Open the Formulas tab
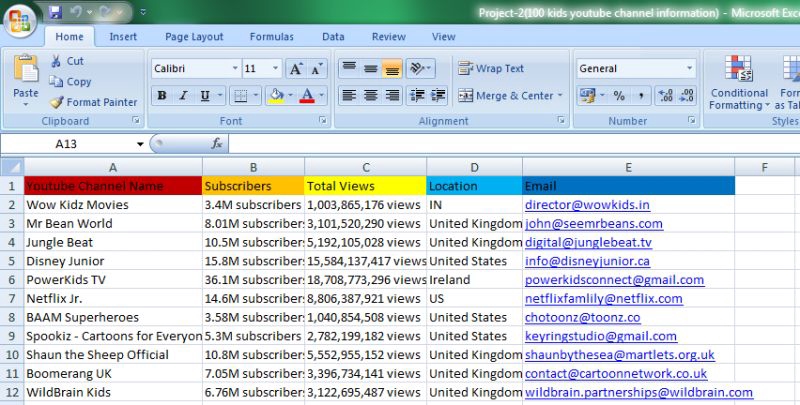Viewport: 800px width, 405px height. (271, 37)
